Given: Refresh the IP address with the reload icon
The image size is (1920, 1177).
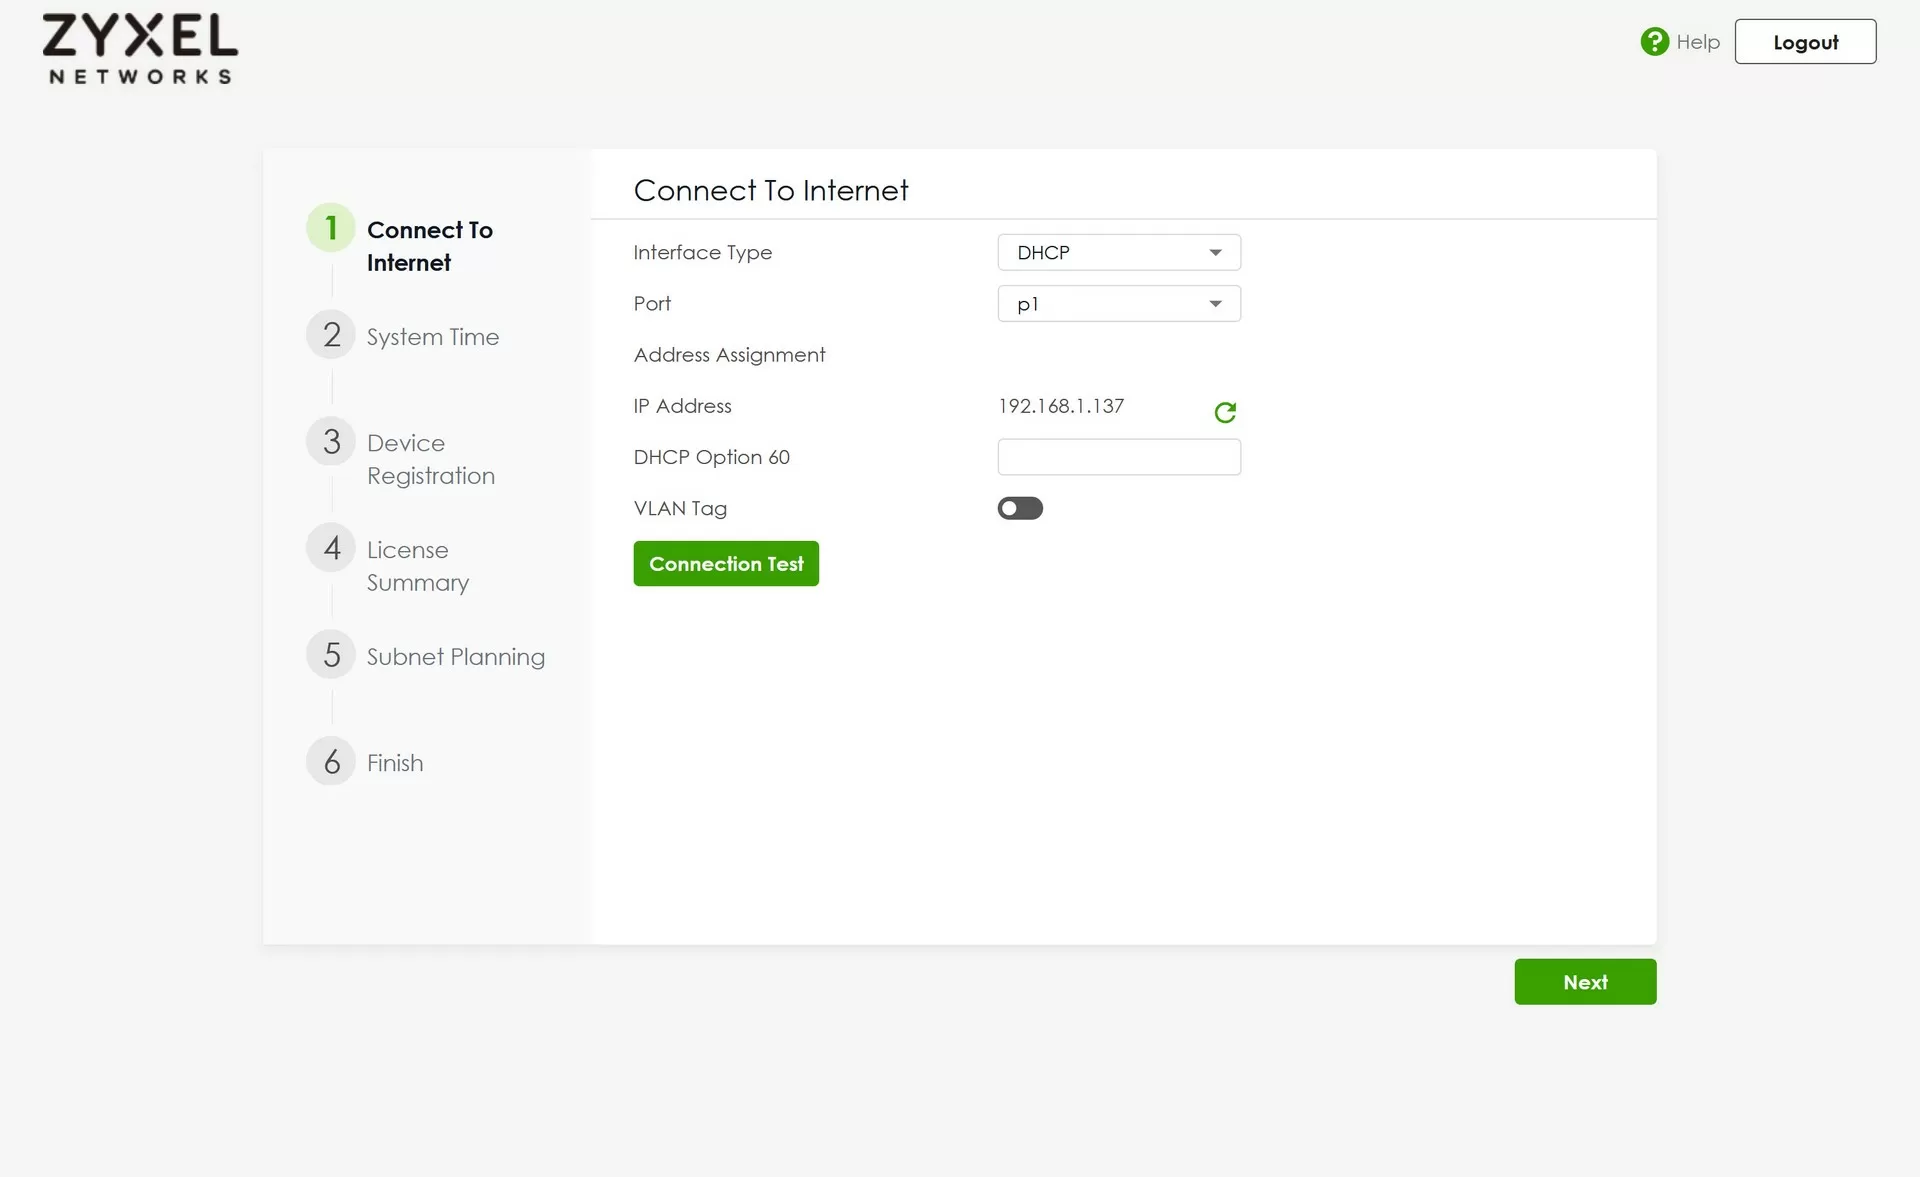Looking at the screenshot, I should (x=1225, y=412).
